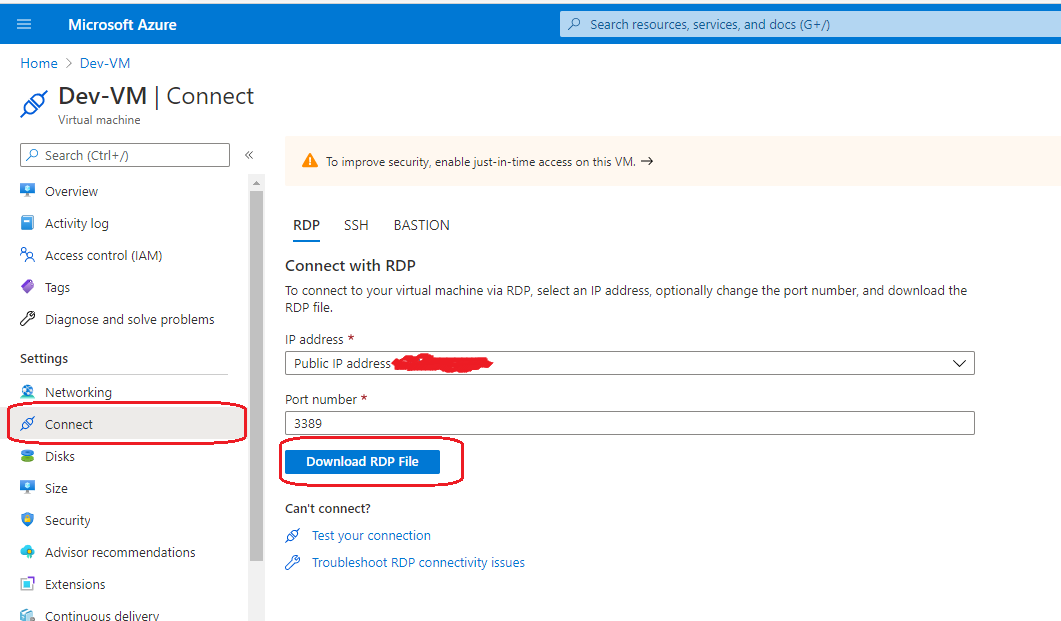Switch to the BASTION tab
The height and width of the screenshot is (621, 1061).
pyautogui.click(x=422, y=225)
